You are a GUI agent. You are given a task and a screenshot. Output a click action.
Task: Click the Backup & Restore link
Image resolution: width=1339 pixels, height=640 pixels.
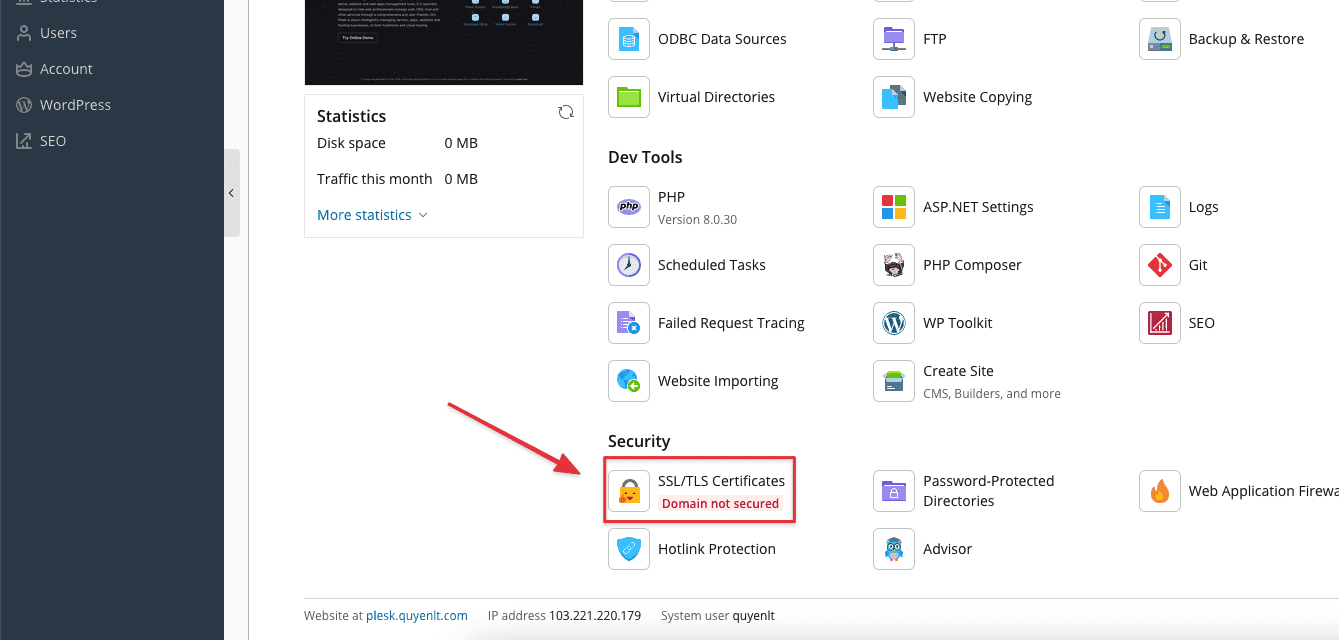tap(1246, 39)
